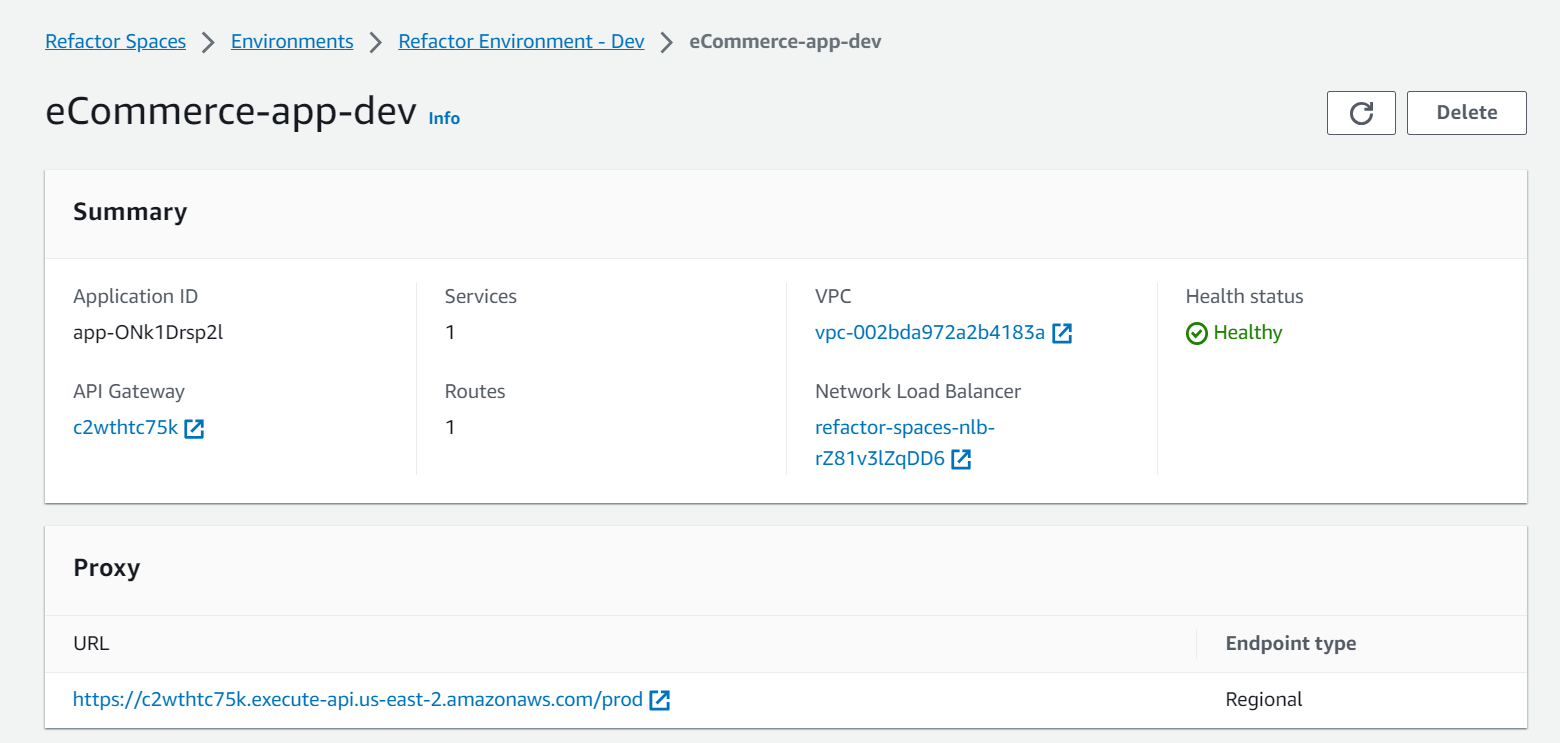This screenshot has height=743, width=1560.
Task: Navigate to Environments breadcrumb
Action: click(292, 42)
